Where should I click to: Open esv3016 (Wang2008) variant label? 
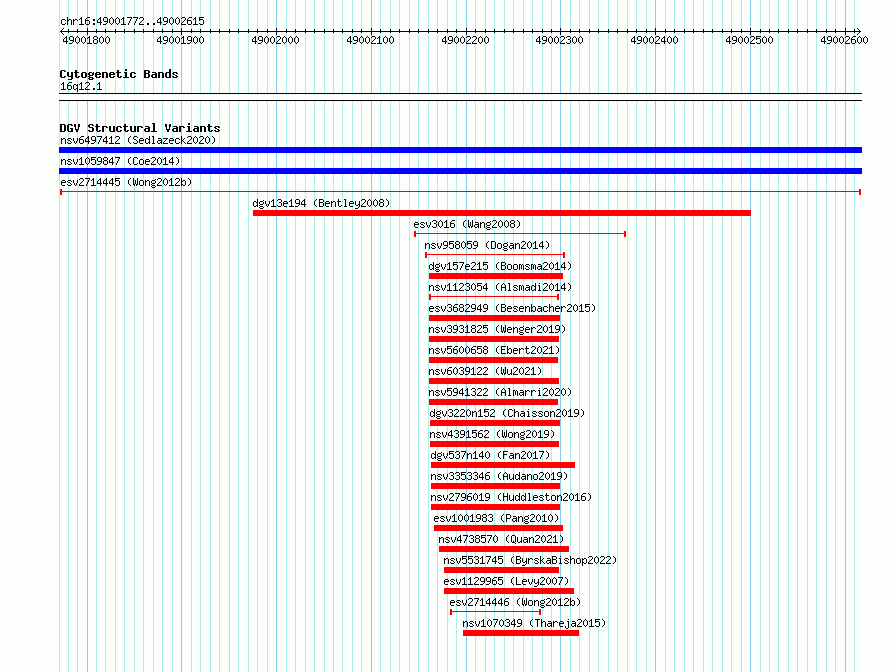467,224
